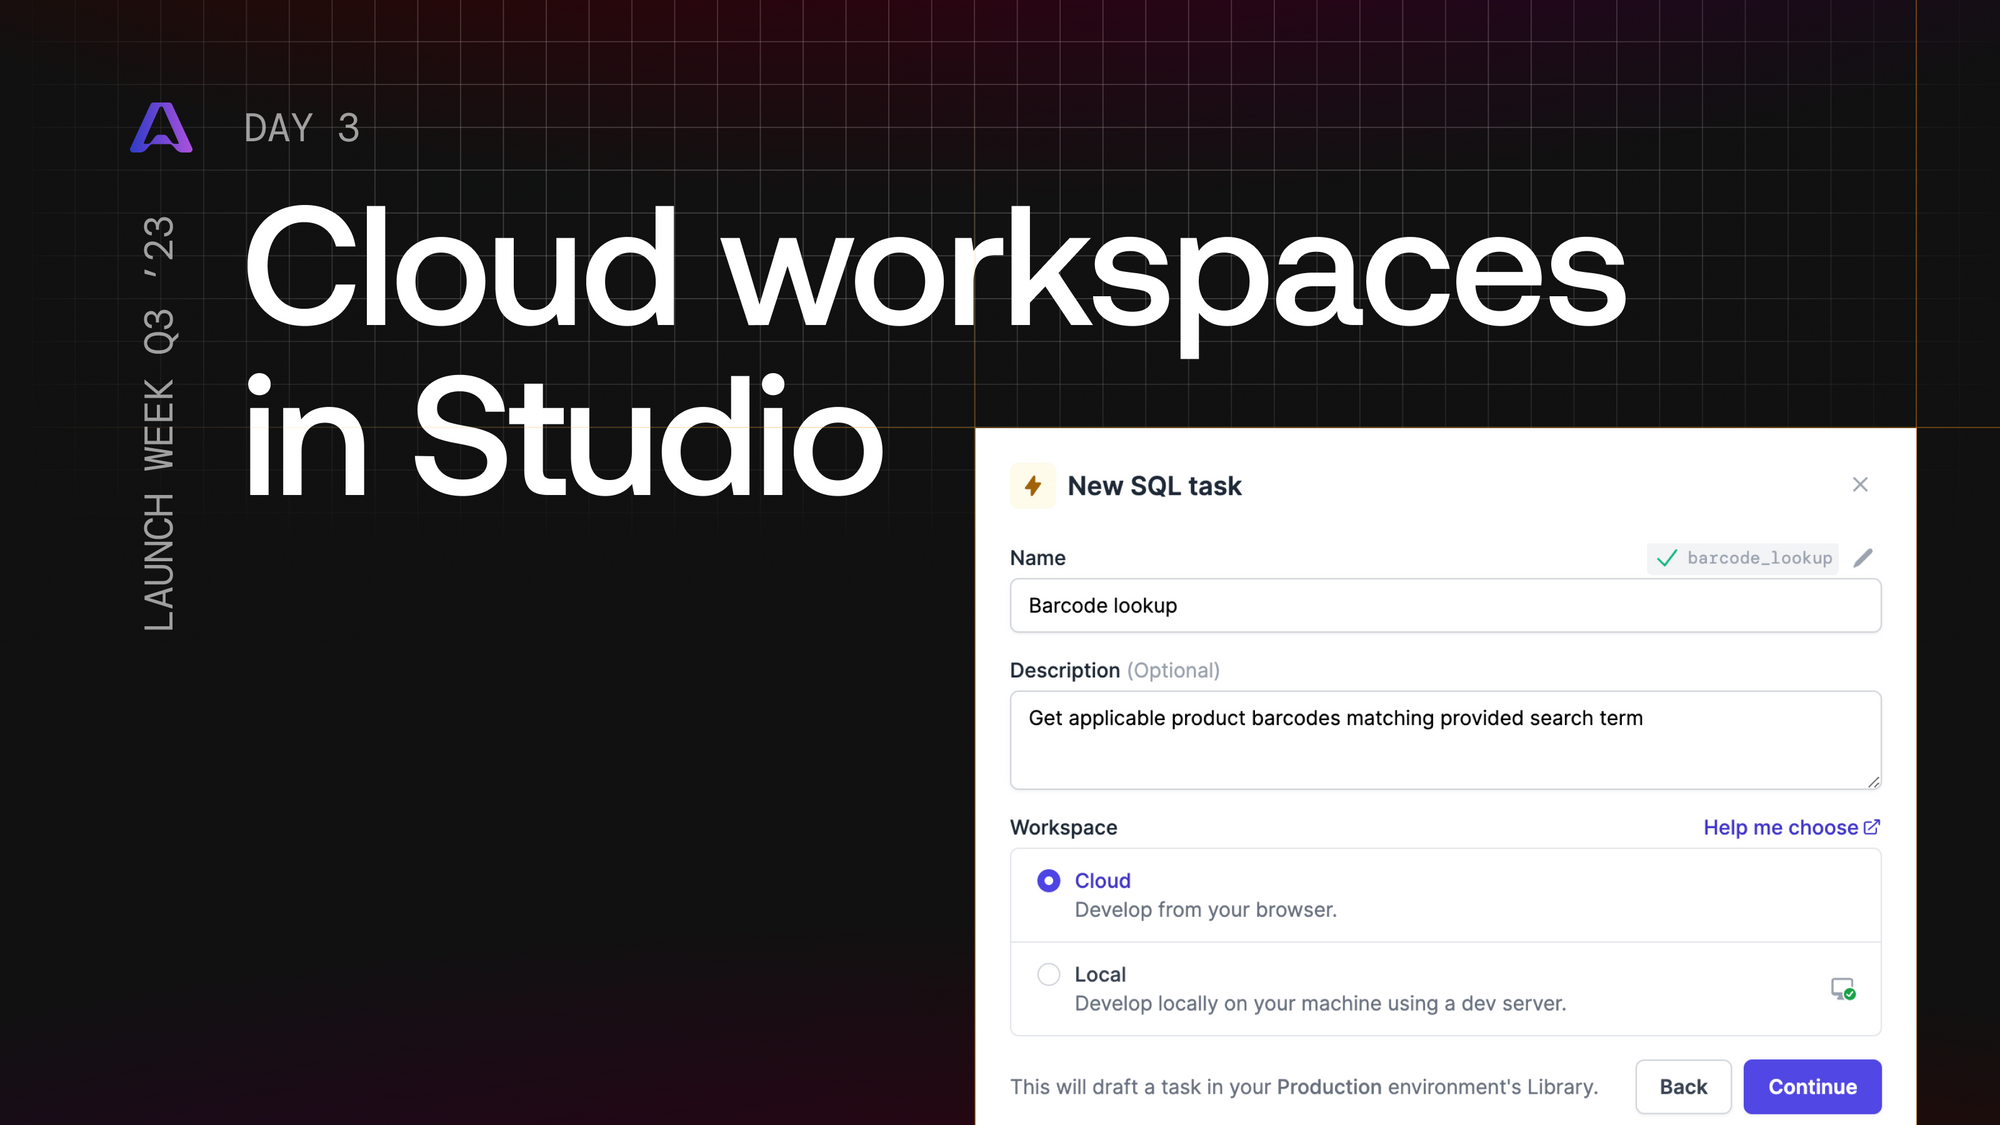The image size is (2000, 1125).
Task: Close the New SQL task dialog
Action: (1860, 485)
